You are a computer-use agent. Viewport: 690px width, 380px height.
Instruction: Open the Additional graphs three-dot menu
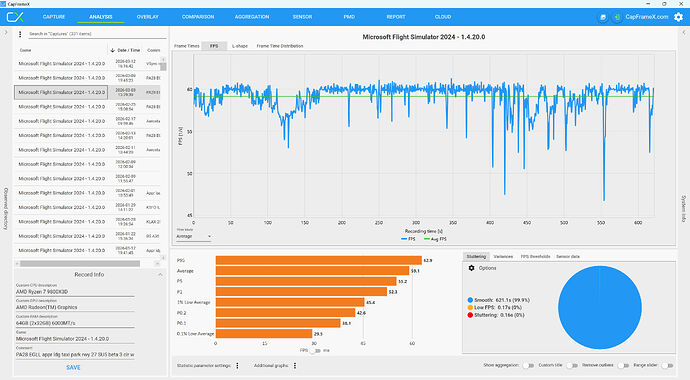[295, 365]
